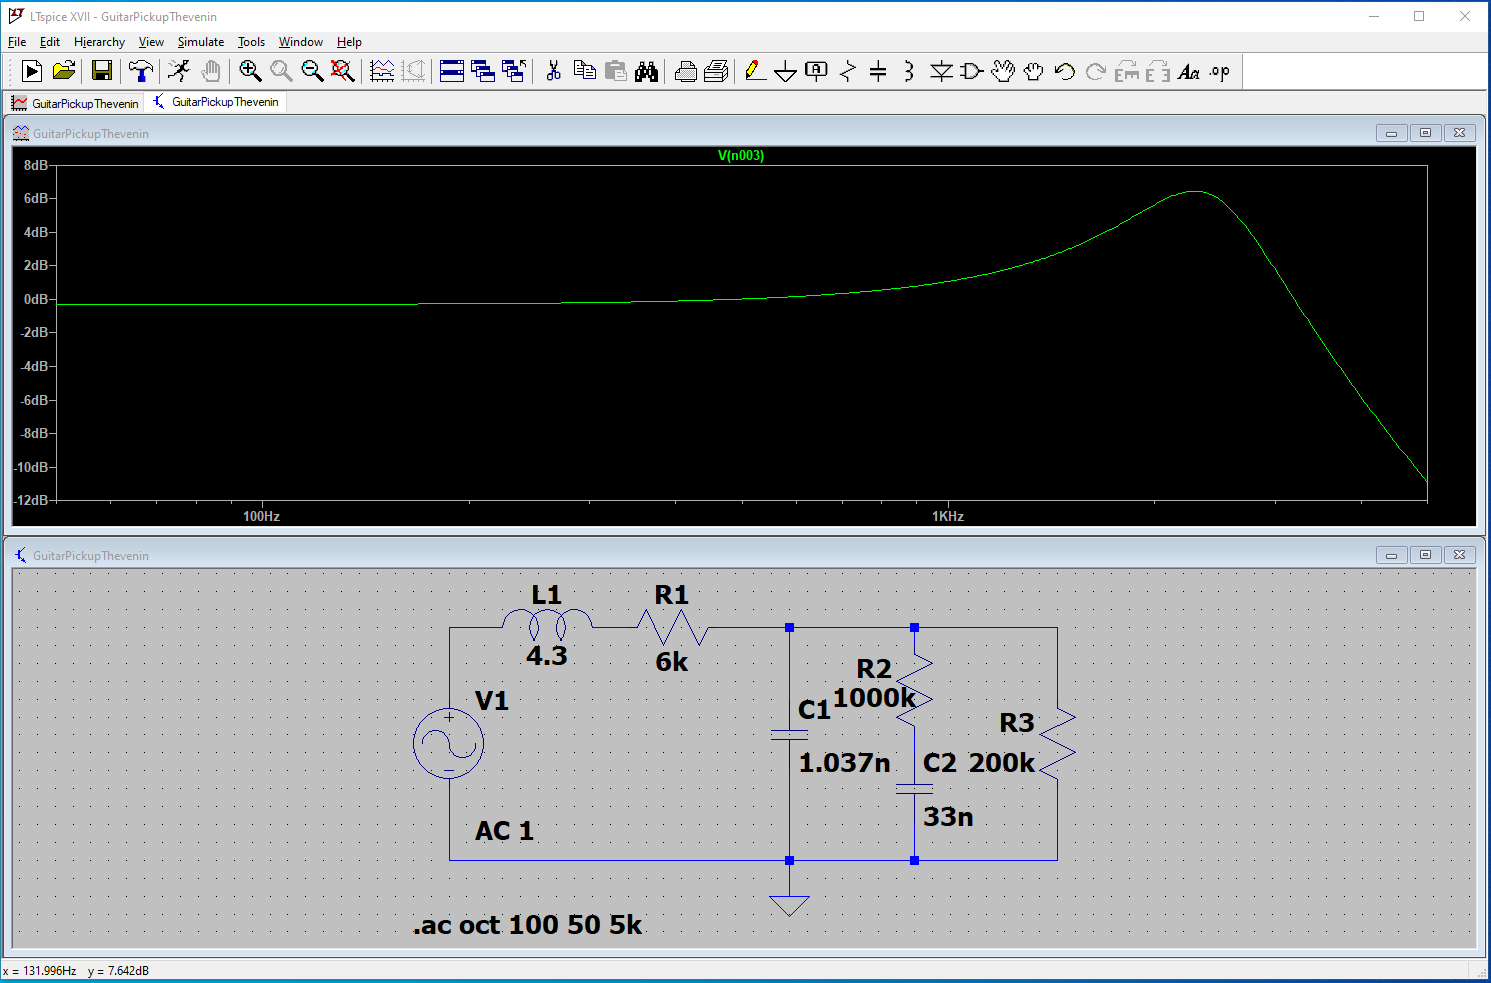The height and width of the screenshot is (983, 1491).
Task: Click the Undo arrow icon
Action: 1065,71
